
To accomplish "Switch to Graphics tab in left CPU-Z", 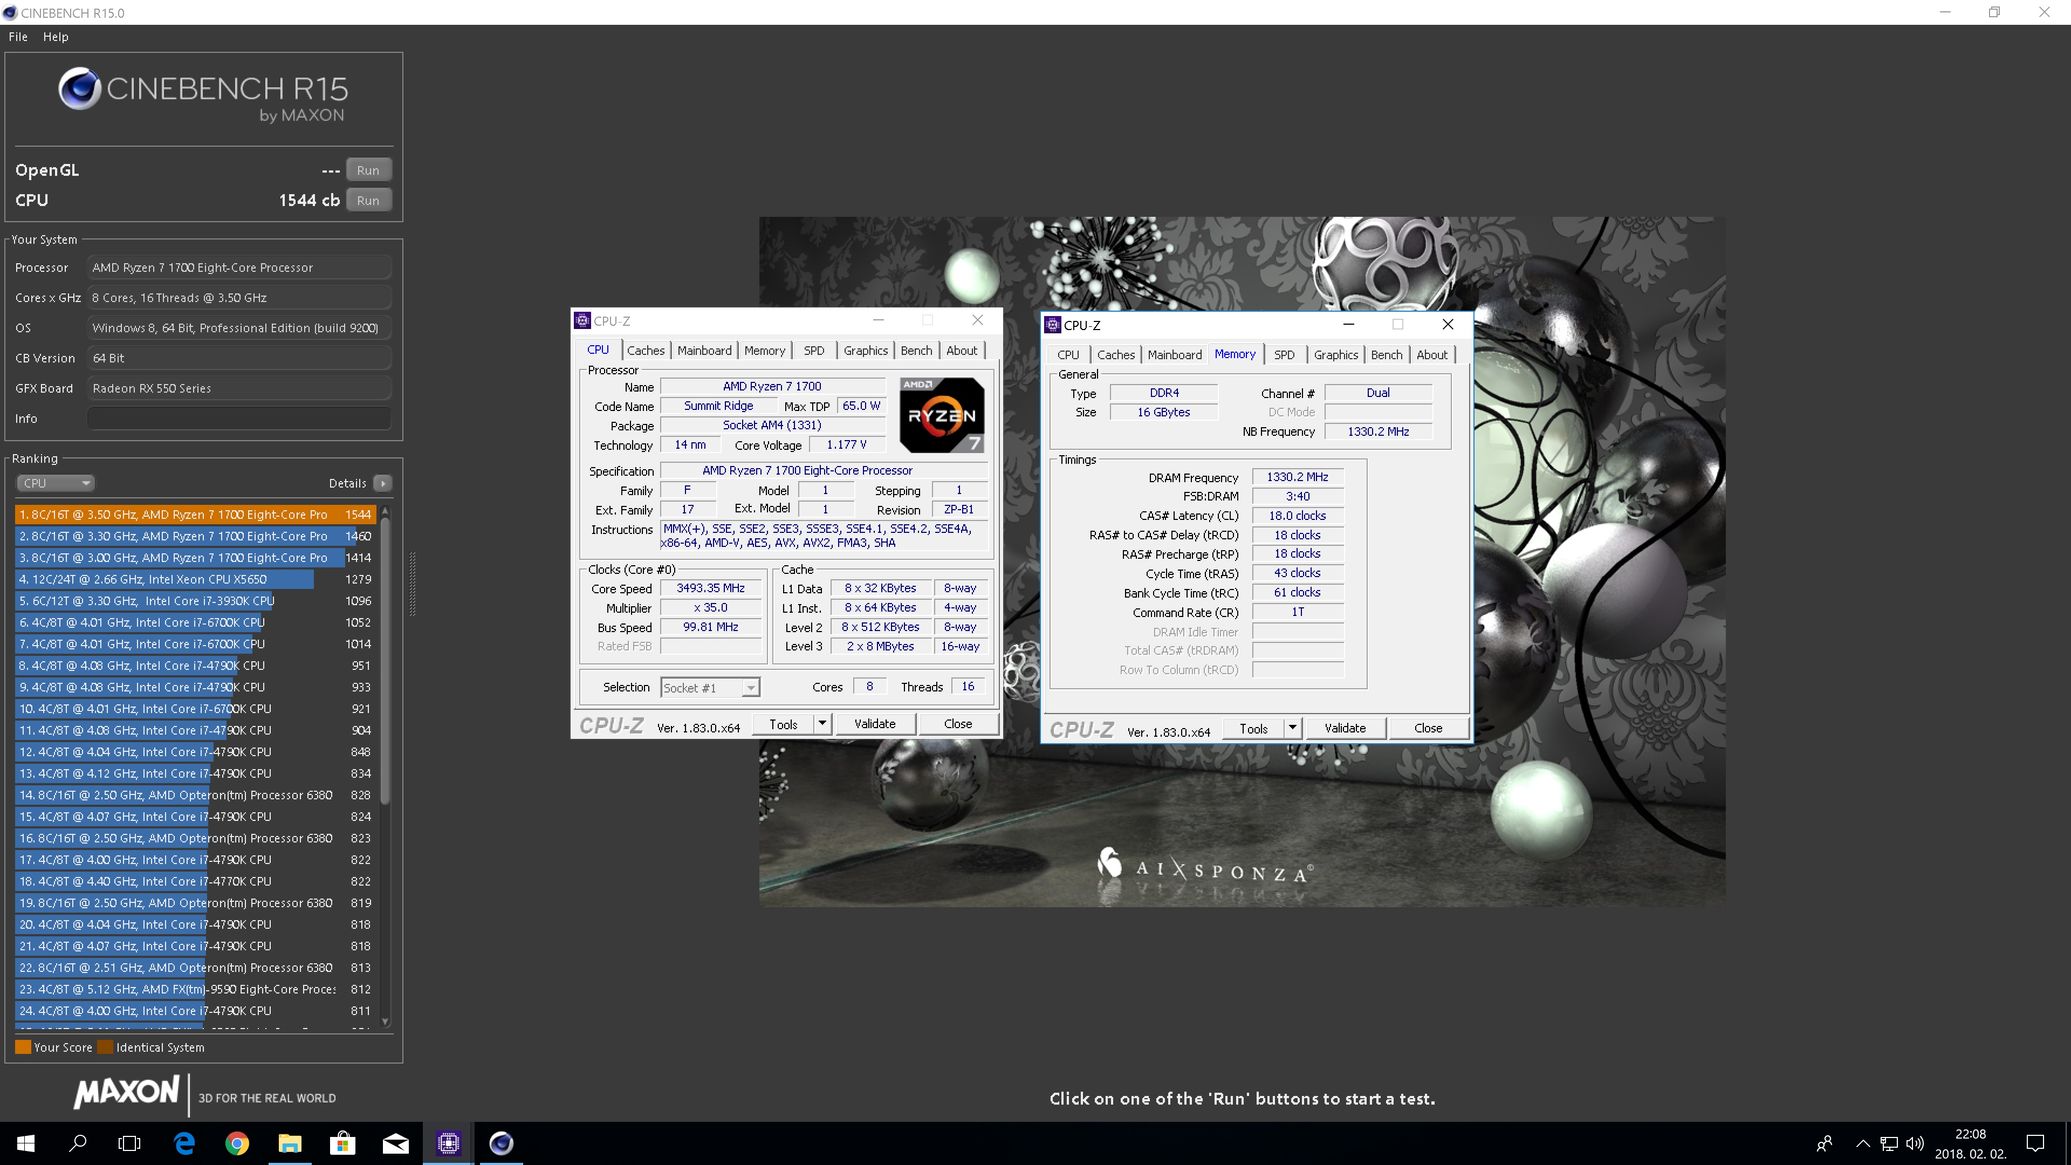I will point(865,350).
